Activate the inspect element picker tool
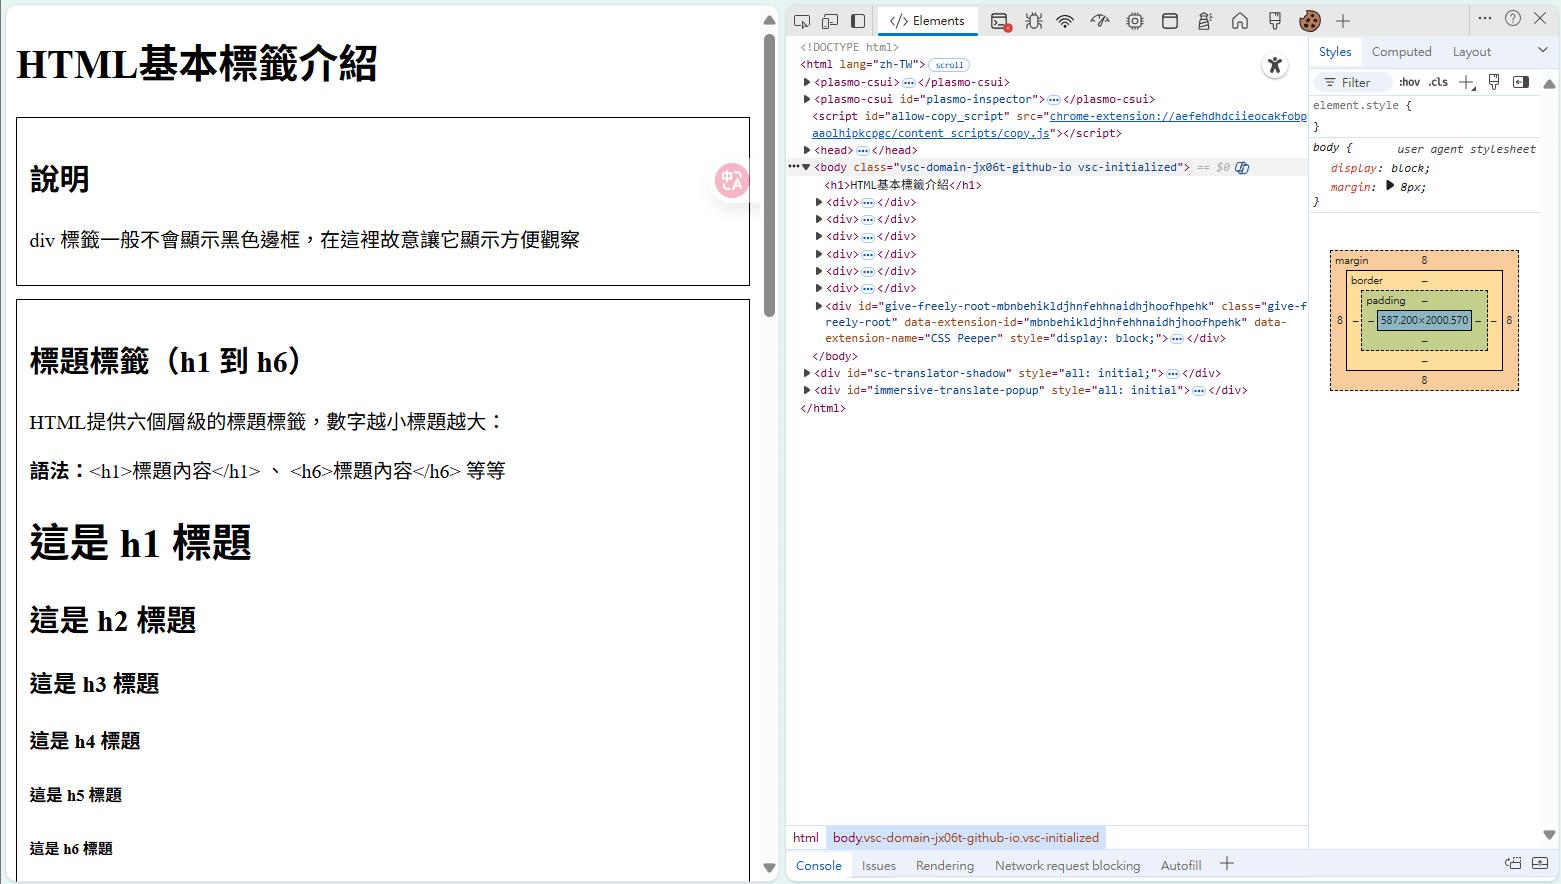Screen dimensions: 1561x884 pyautogui.click(x=802, y=21)
